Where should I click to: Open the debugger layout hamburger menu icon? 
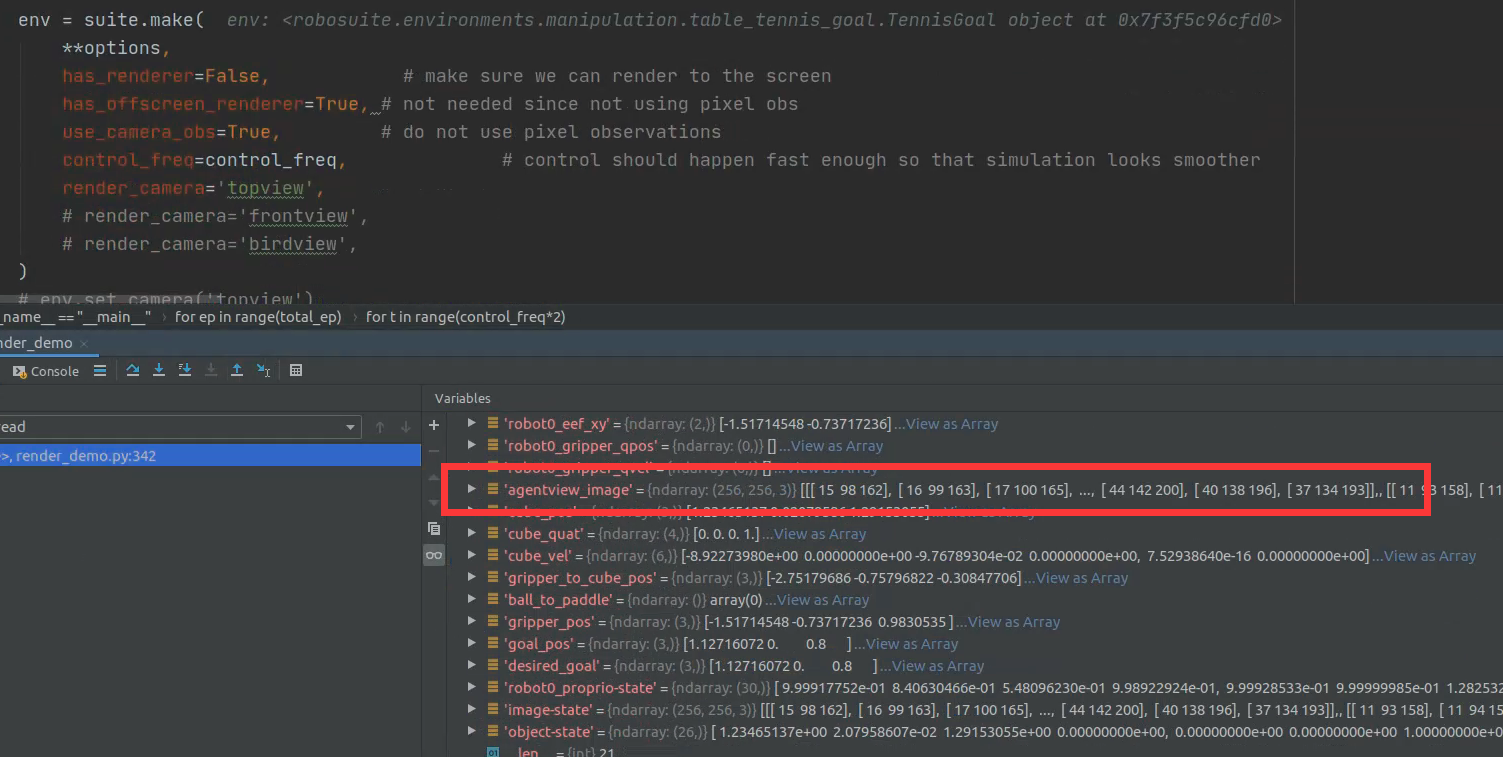pos(100,370)
